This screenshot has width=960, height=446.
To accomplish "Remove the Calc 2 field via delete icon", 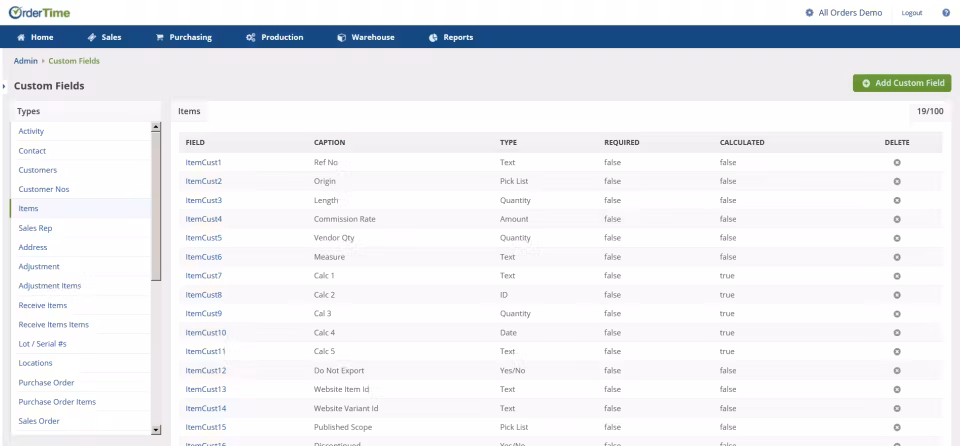I will click(x=897, y=295).
